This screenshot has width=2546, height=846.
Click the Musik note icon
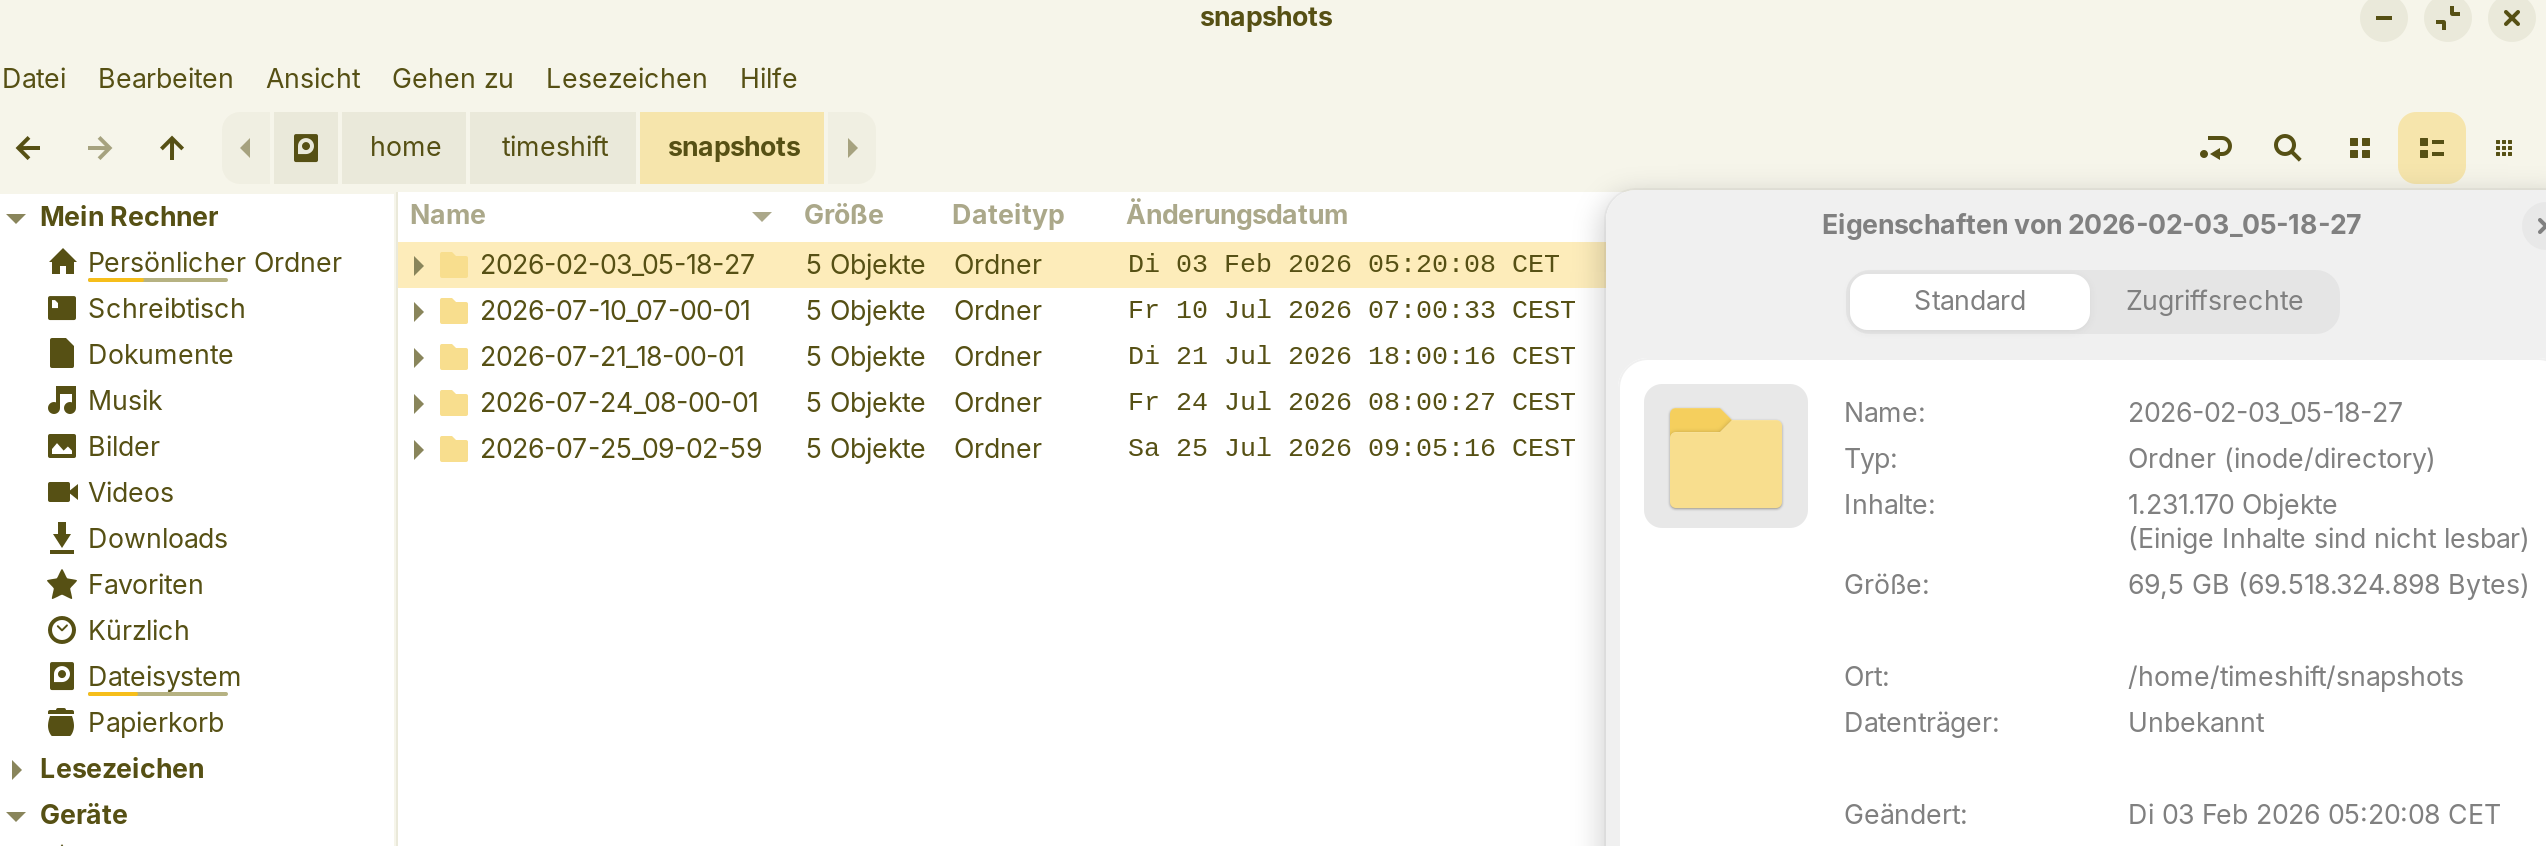(x=62, y=400)
